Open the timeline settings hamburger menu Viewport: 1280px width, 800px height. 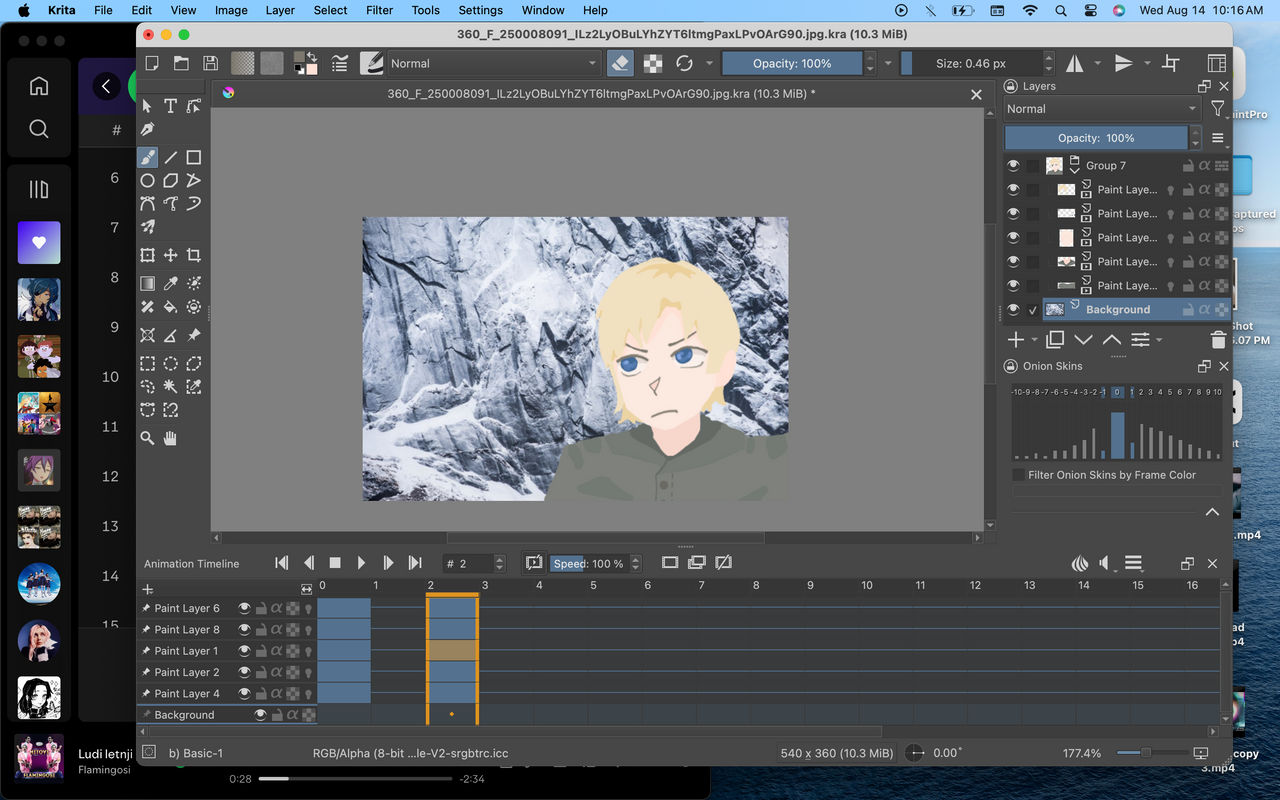[x=1133, y=563]
